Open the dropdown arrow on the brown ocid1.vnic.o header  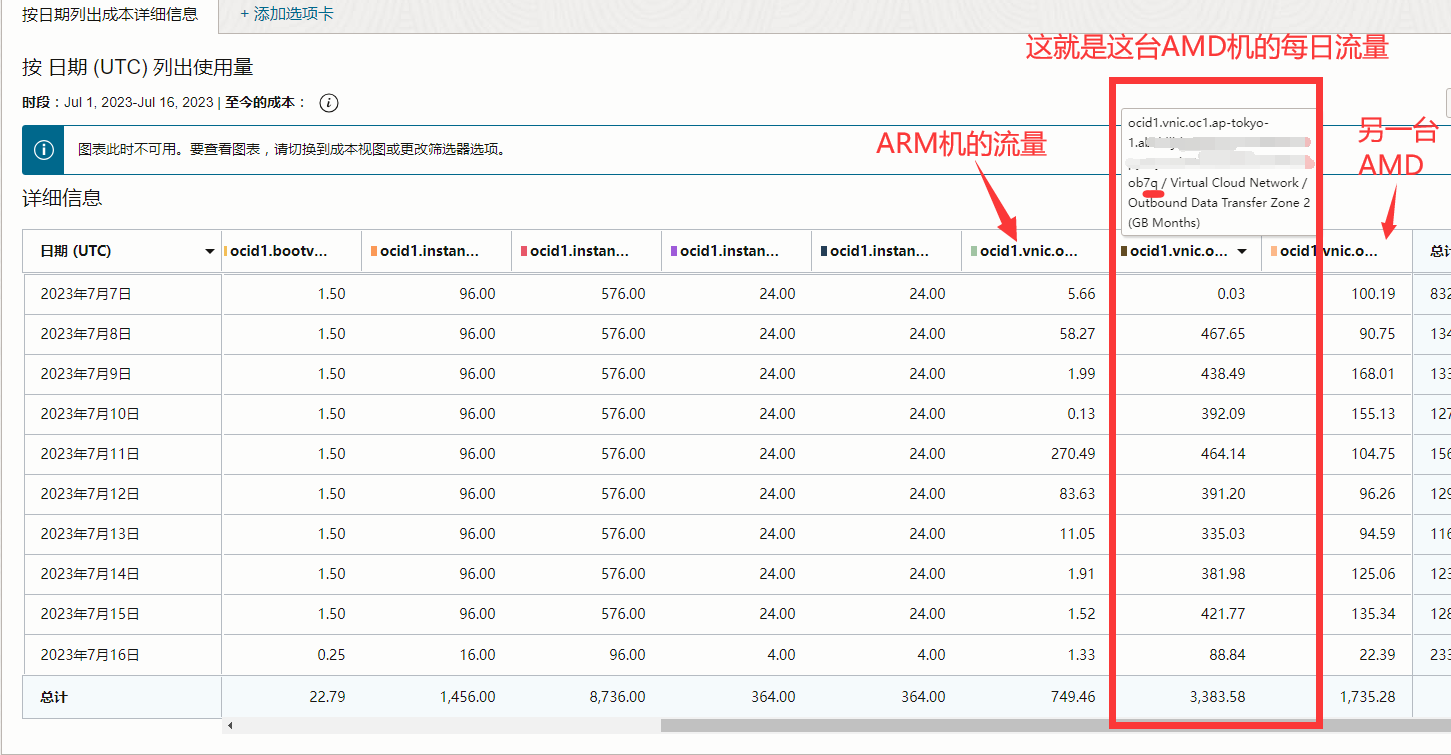click(x=1242, y=251)
